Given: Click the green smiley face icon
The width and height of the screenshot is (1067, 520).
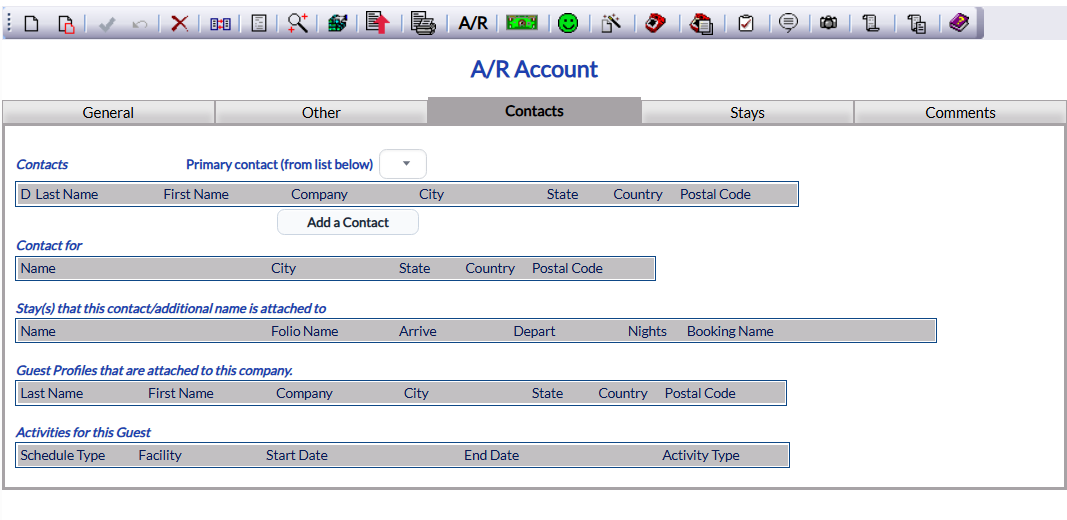Looking at the screenshot, I should pos(568,23).
